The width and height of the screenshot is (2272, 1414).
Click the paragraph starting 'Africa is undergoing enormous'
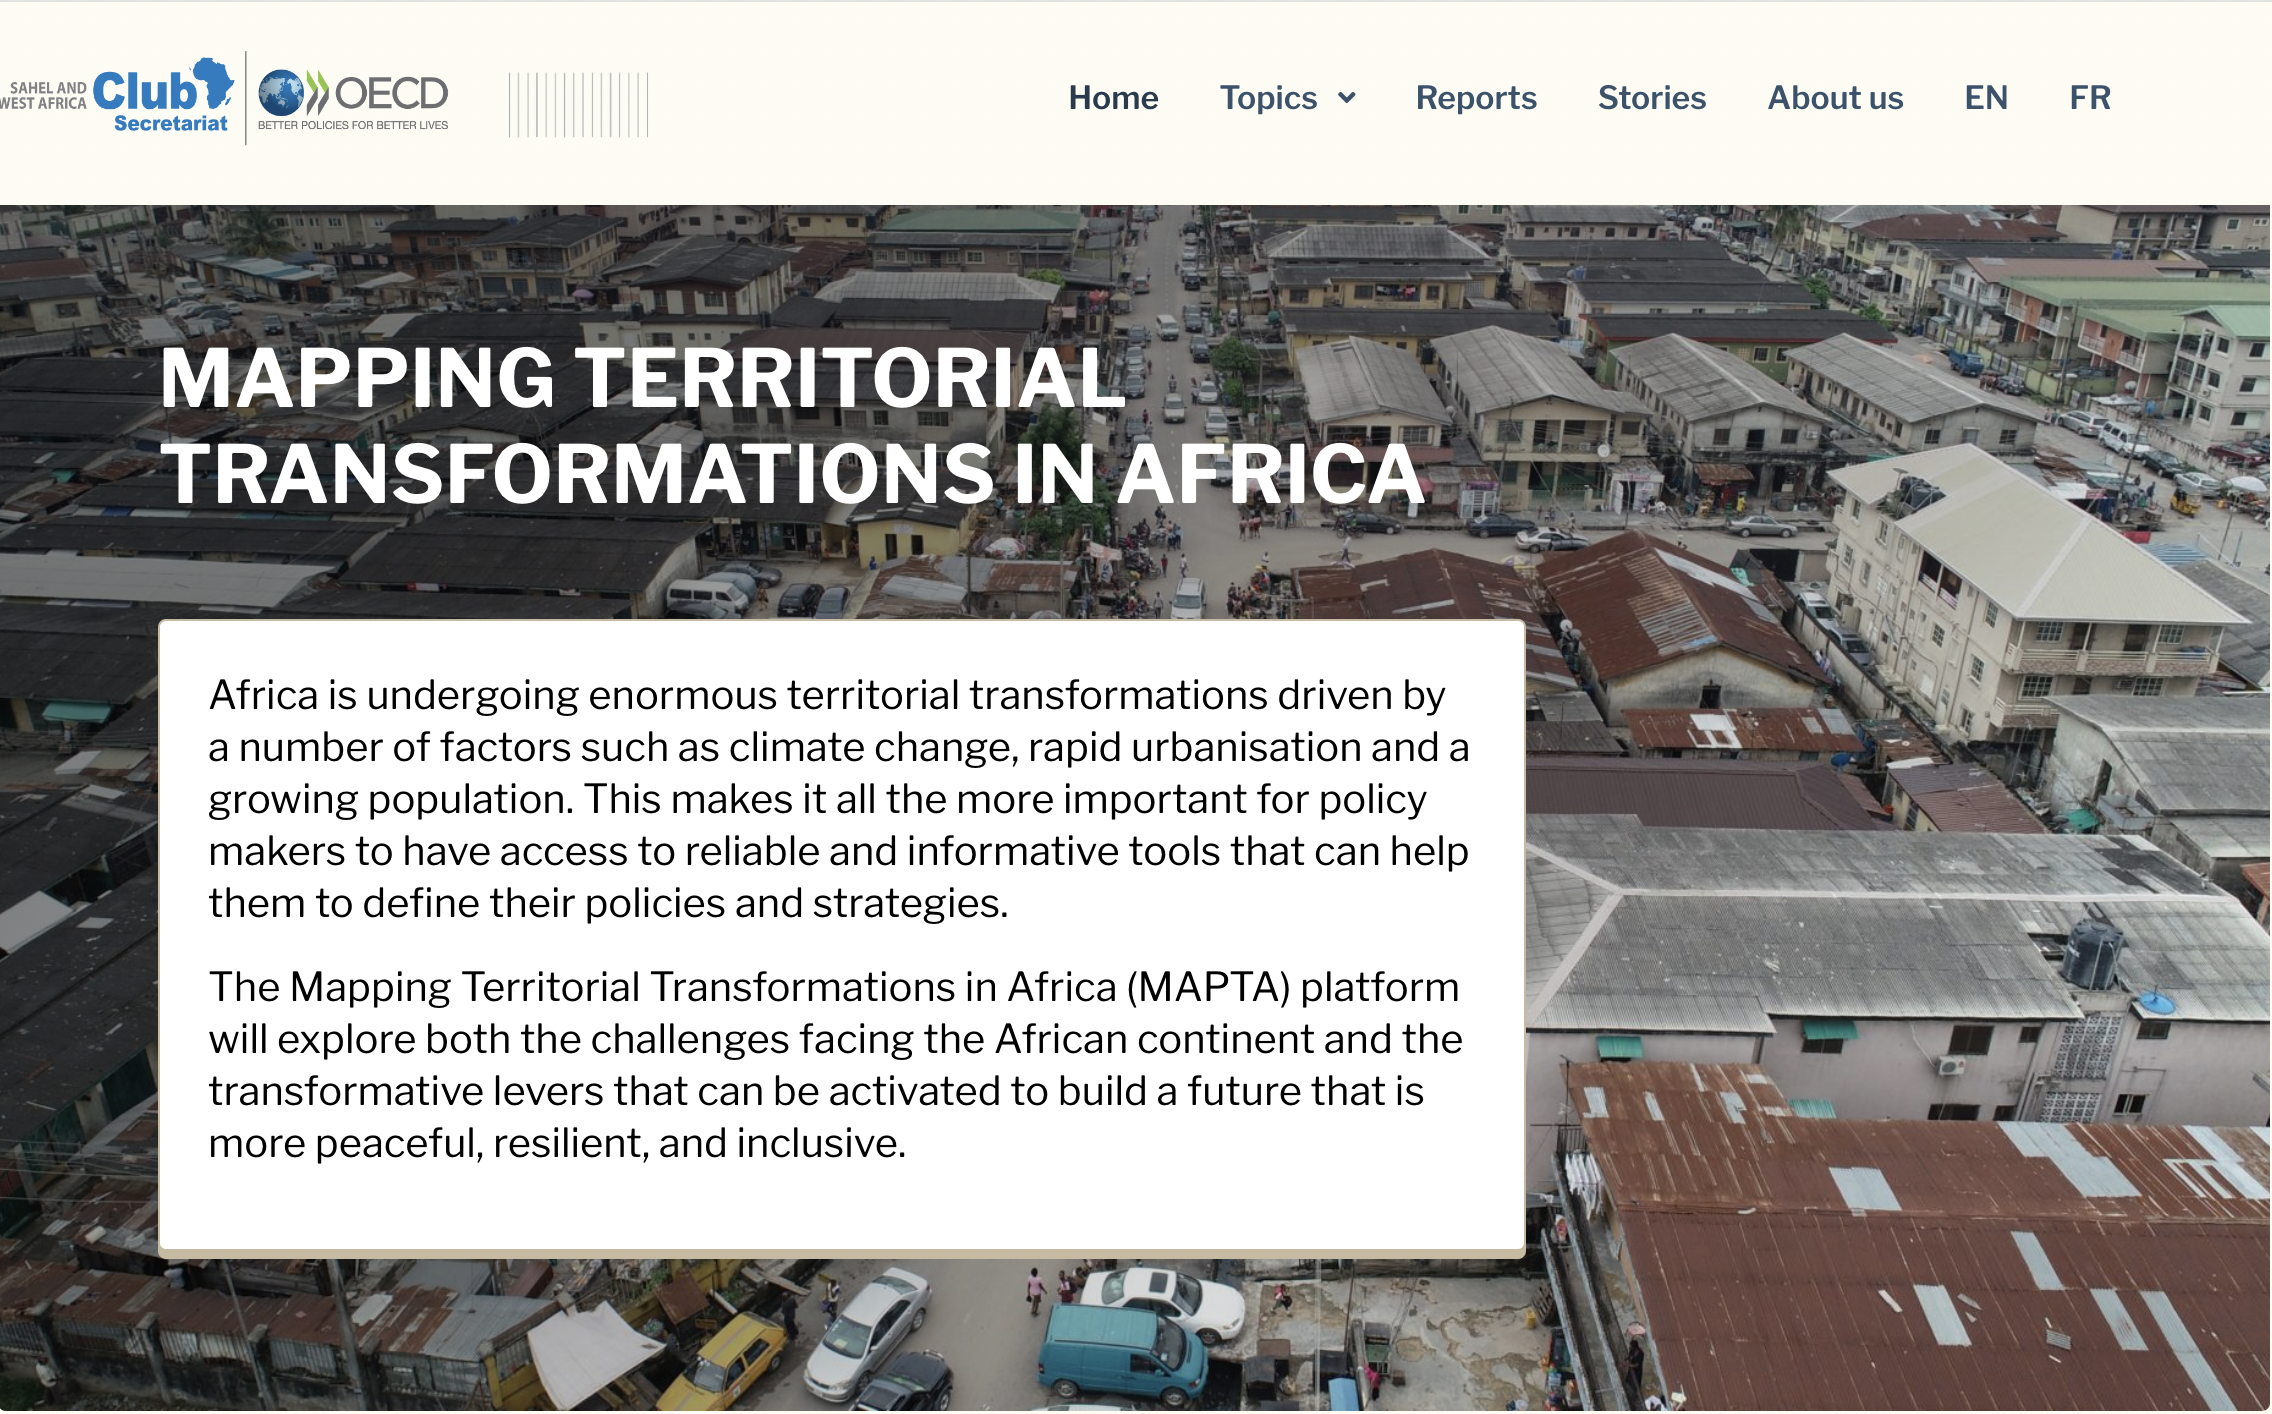(x=839, y=798)
